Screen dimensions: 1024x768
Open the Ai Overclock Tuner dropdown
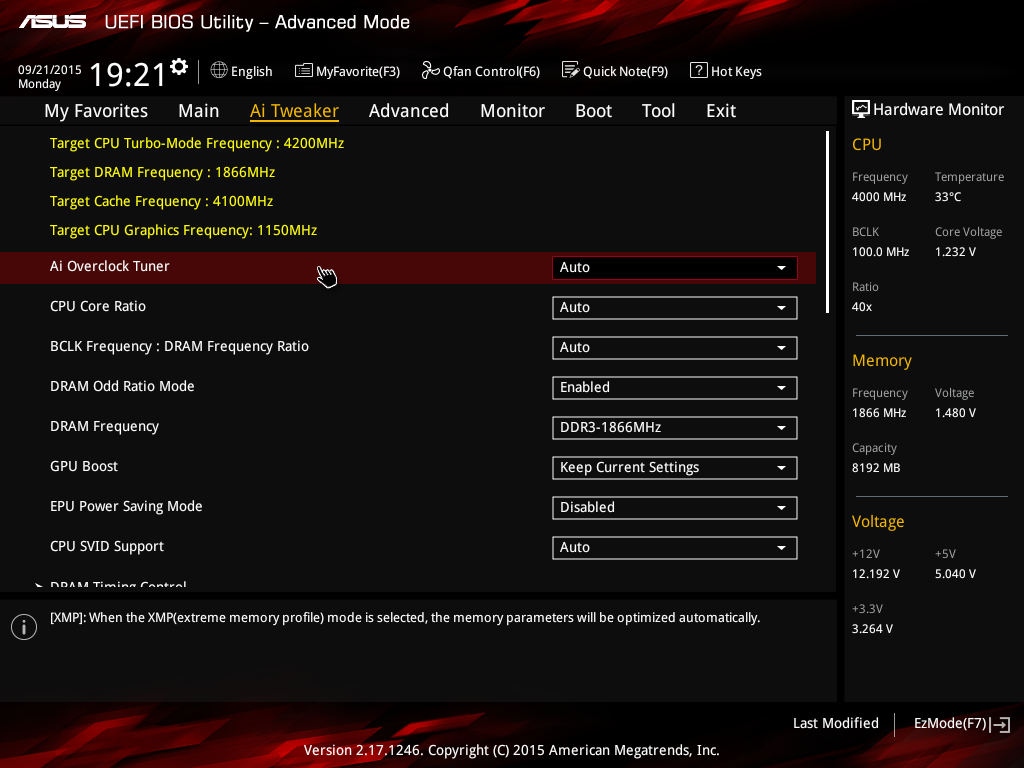tap(675, 268)
